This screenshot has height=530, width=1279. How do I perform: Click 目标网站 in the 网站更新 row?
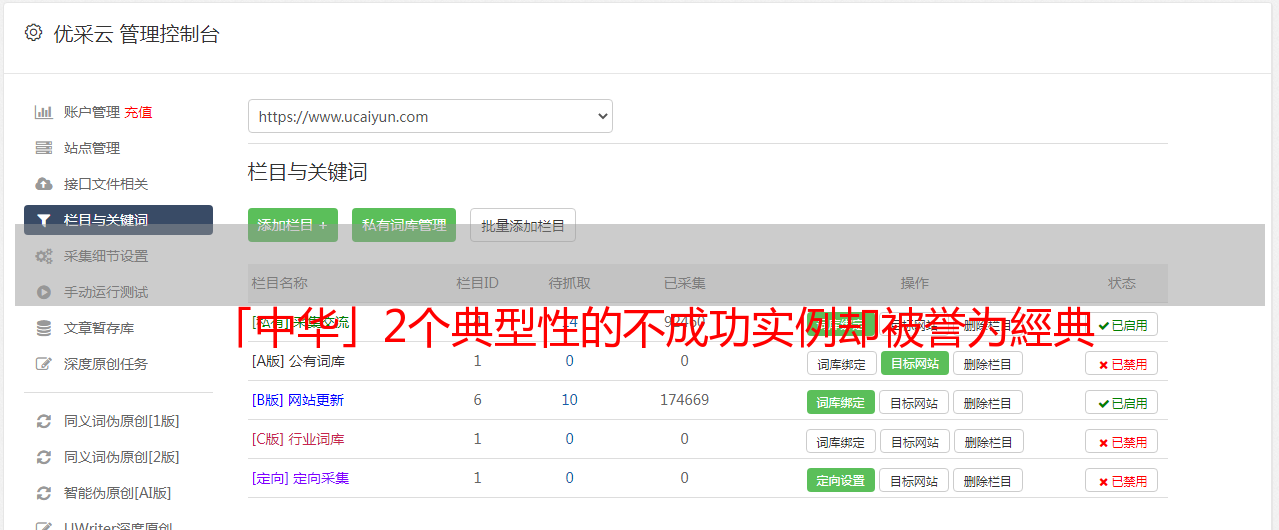click(x=915, y=403)
